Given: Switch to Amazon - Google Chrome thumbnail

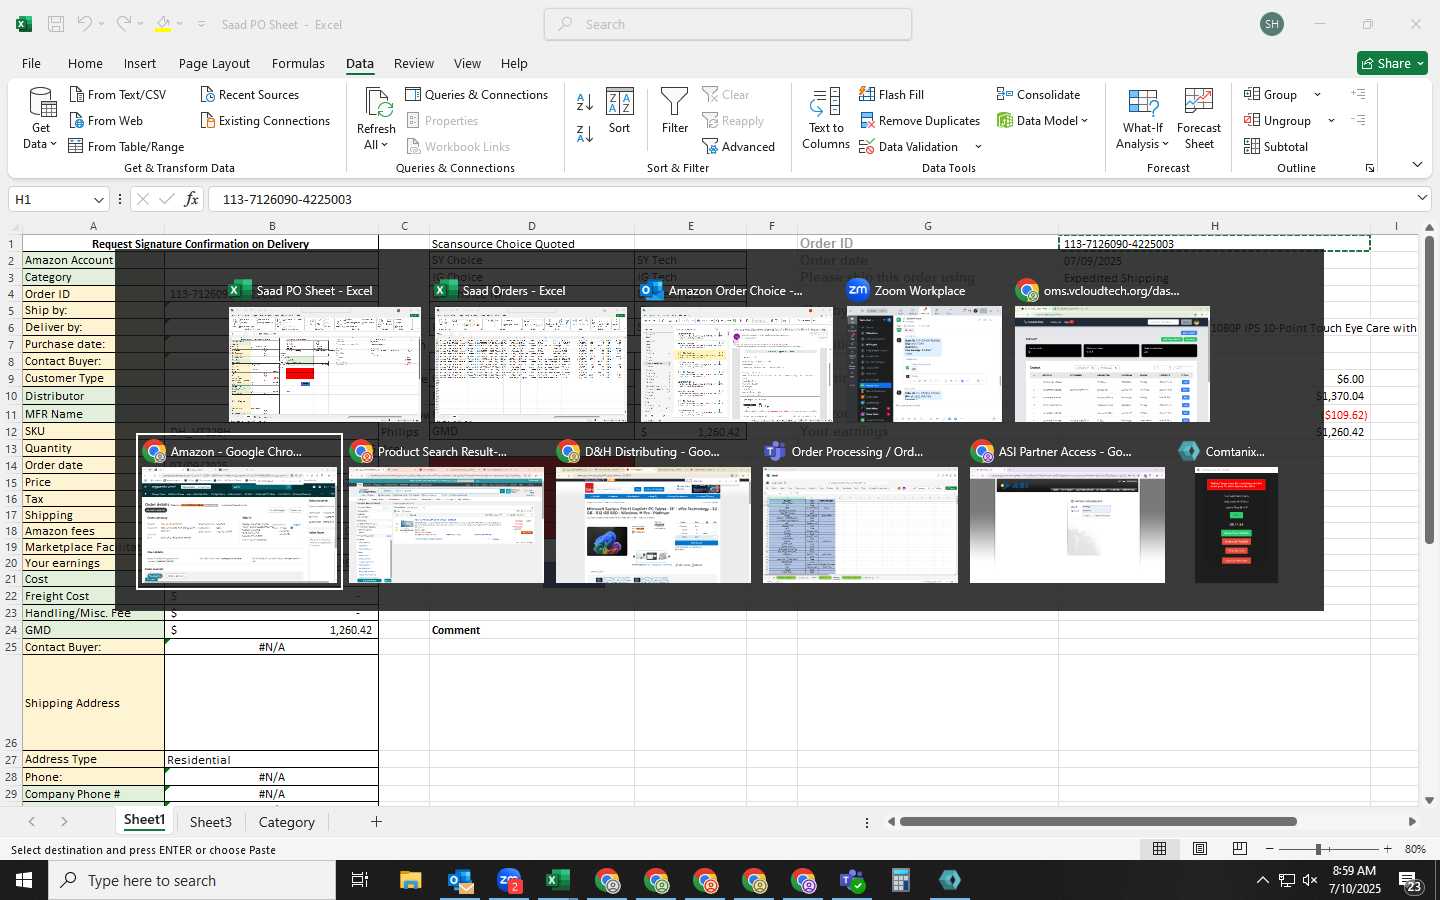Looking at the screenshot, I should point(240,511).
